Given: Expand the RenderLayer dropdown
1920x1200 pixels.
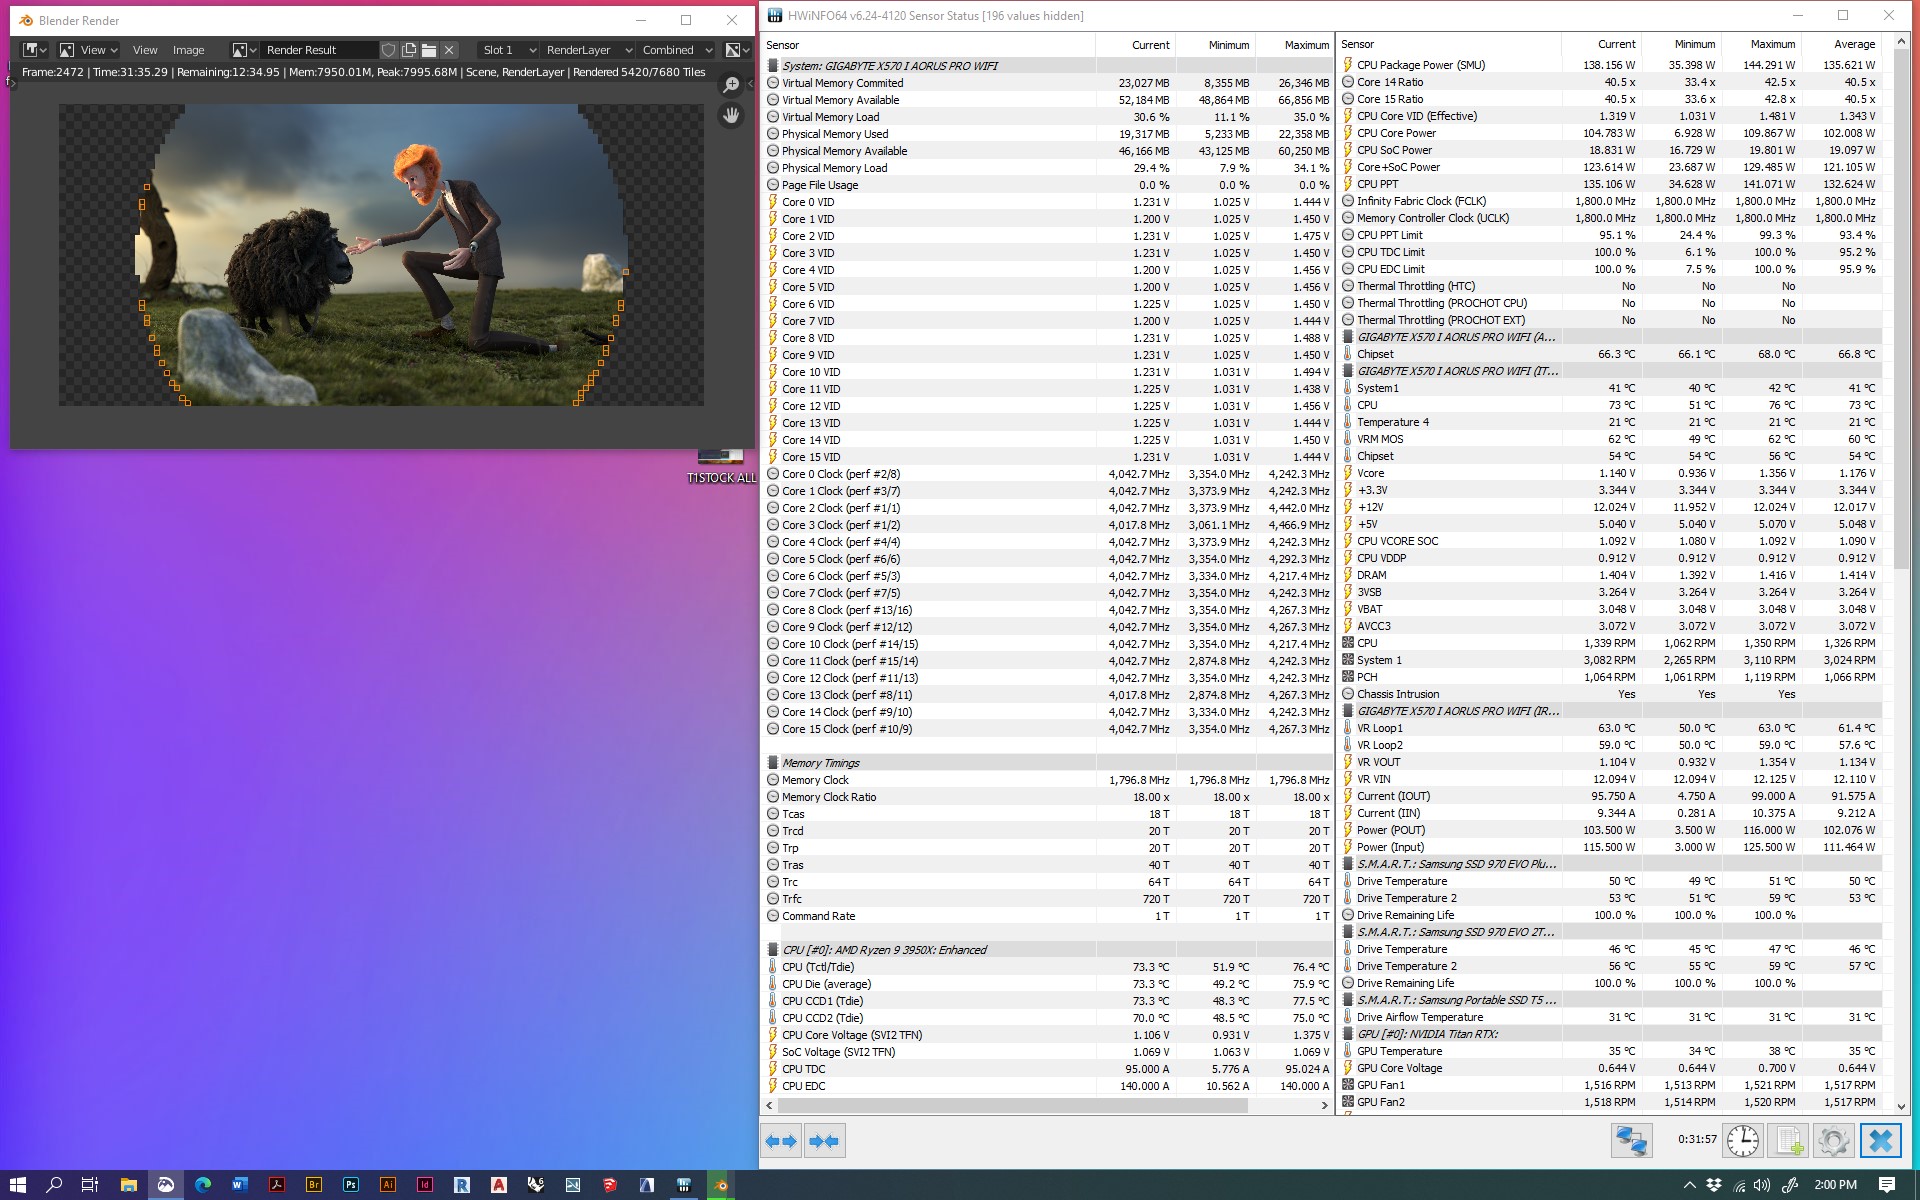Looking at the screenshot, I should (588, 50).
